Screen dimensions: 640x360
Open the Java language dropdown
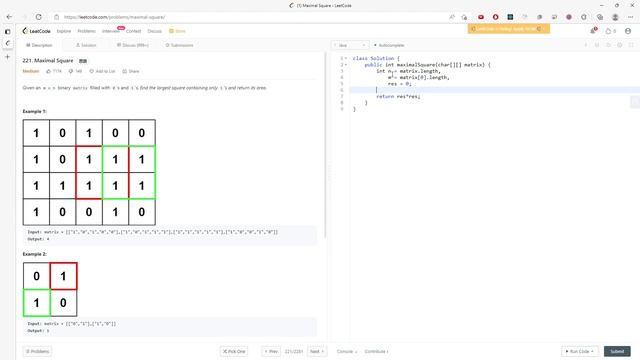(x=350, y=45)
